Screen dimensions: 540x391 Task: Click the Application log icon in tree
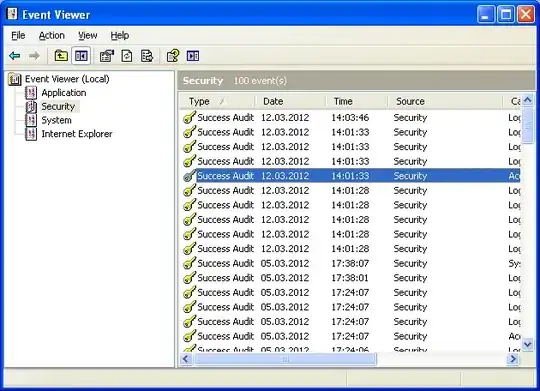[31, 93]
